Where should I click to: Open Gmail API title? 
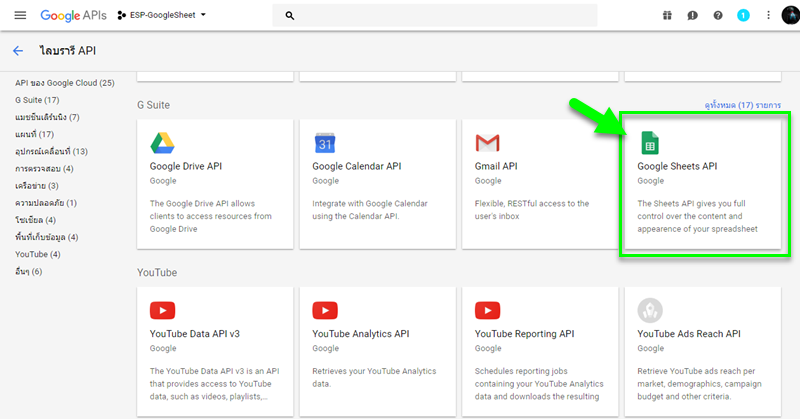(x=496, y=166)
